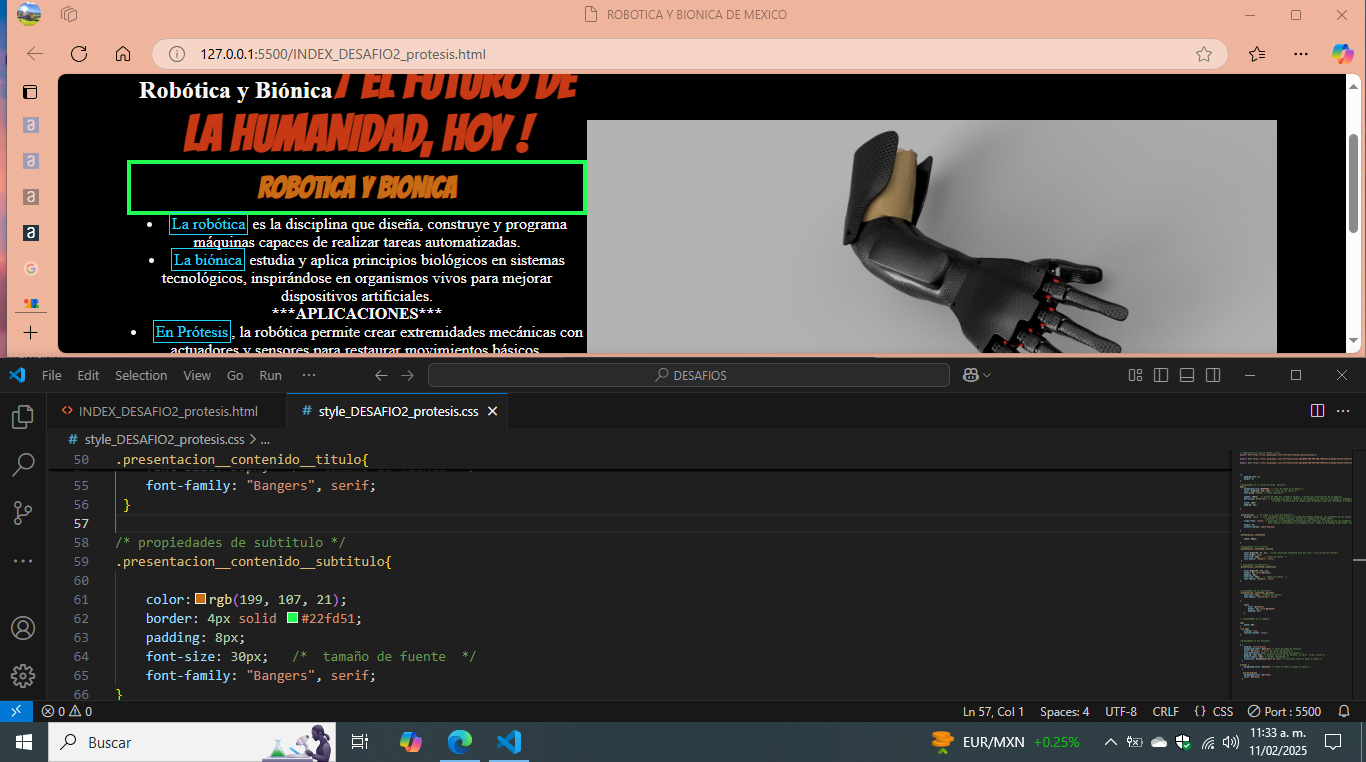Expand the breadcrumb ellipsis after the CSS filename
The image size is (1366, 762).
point(265,439)
